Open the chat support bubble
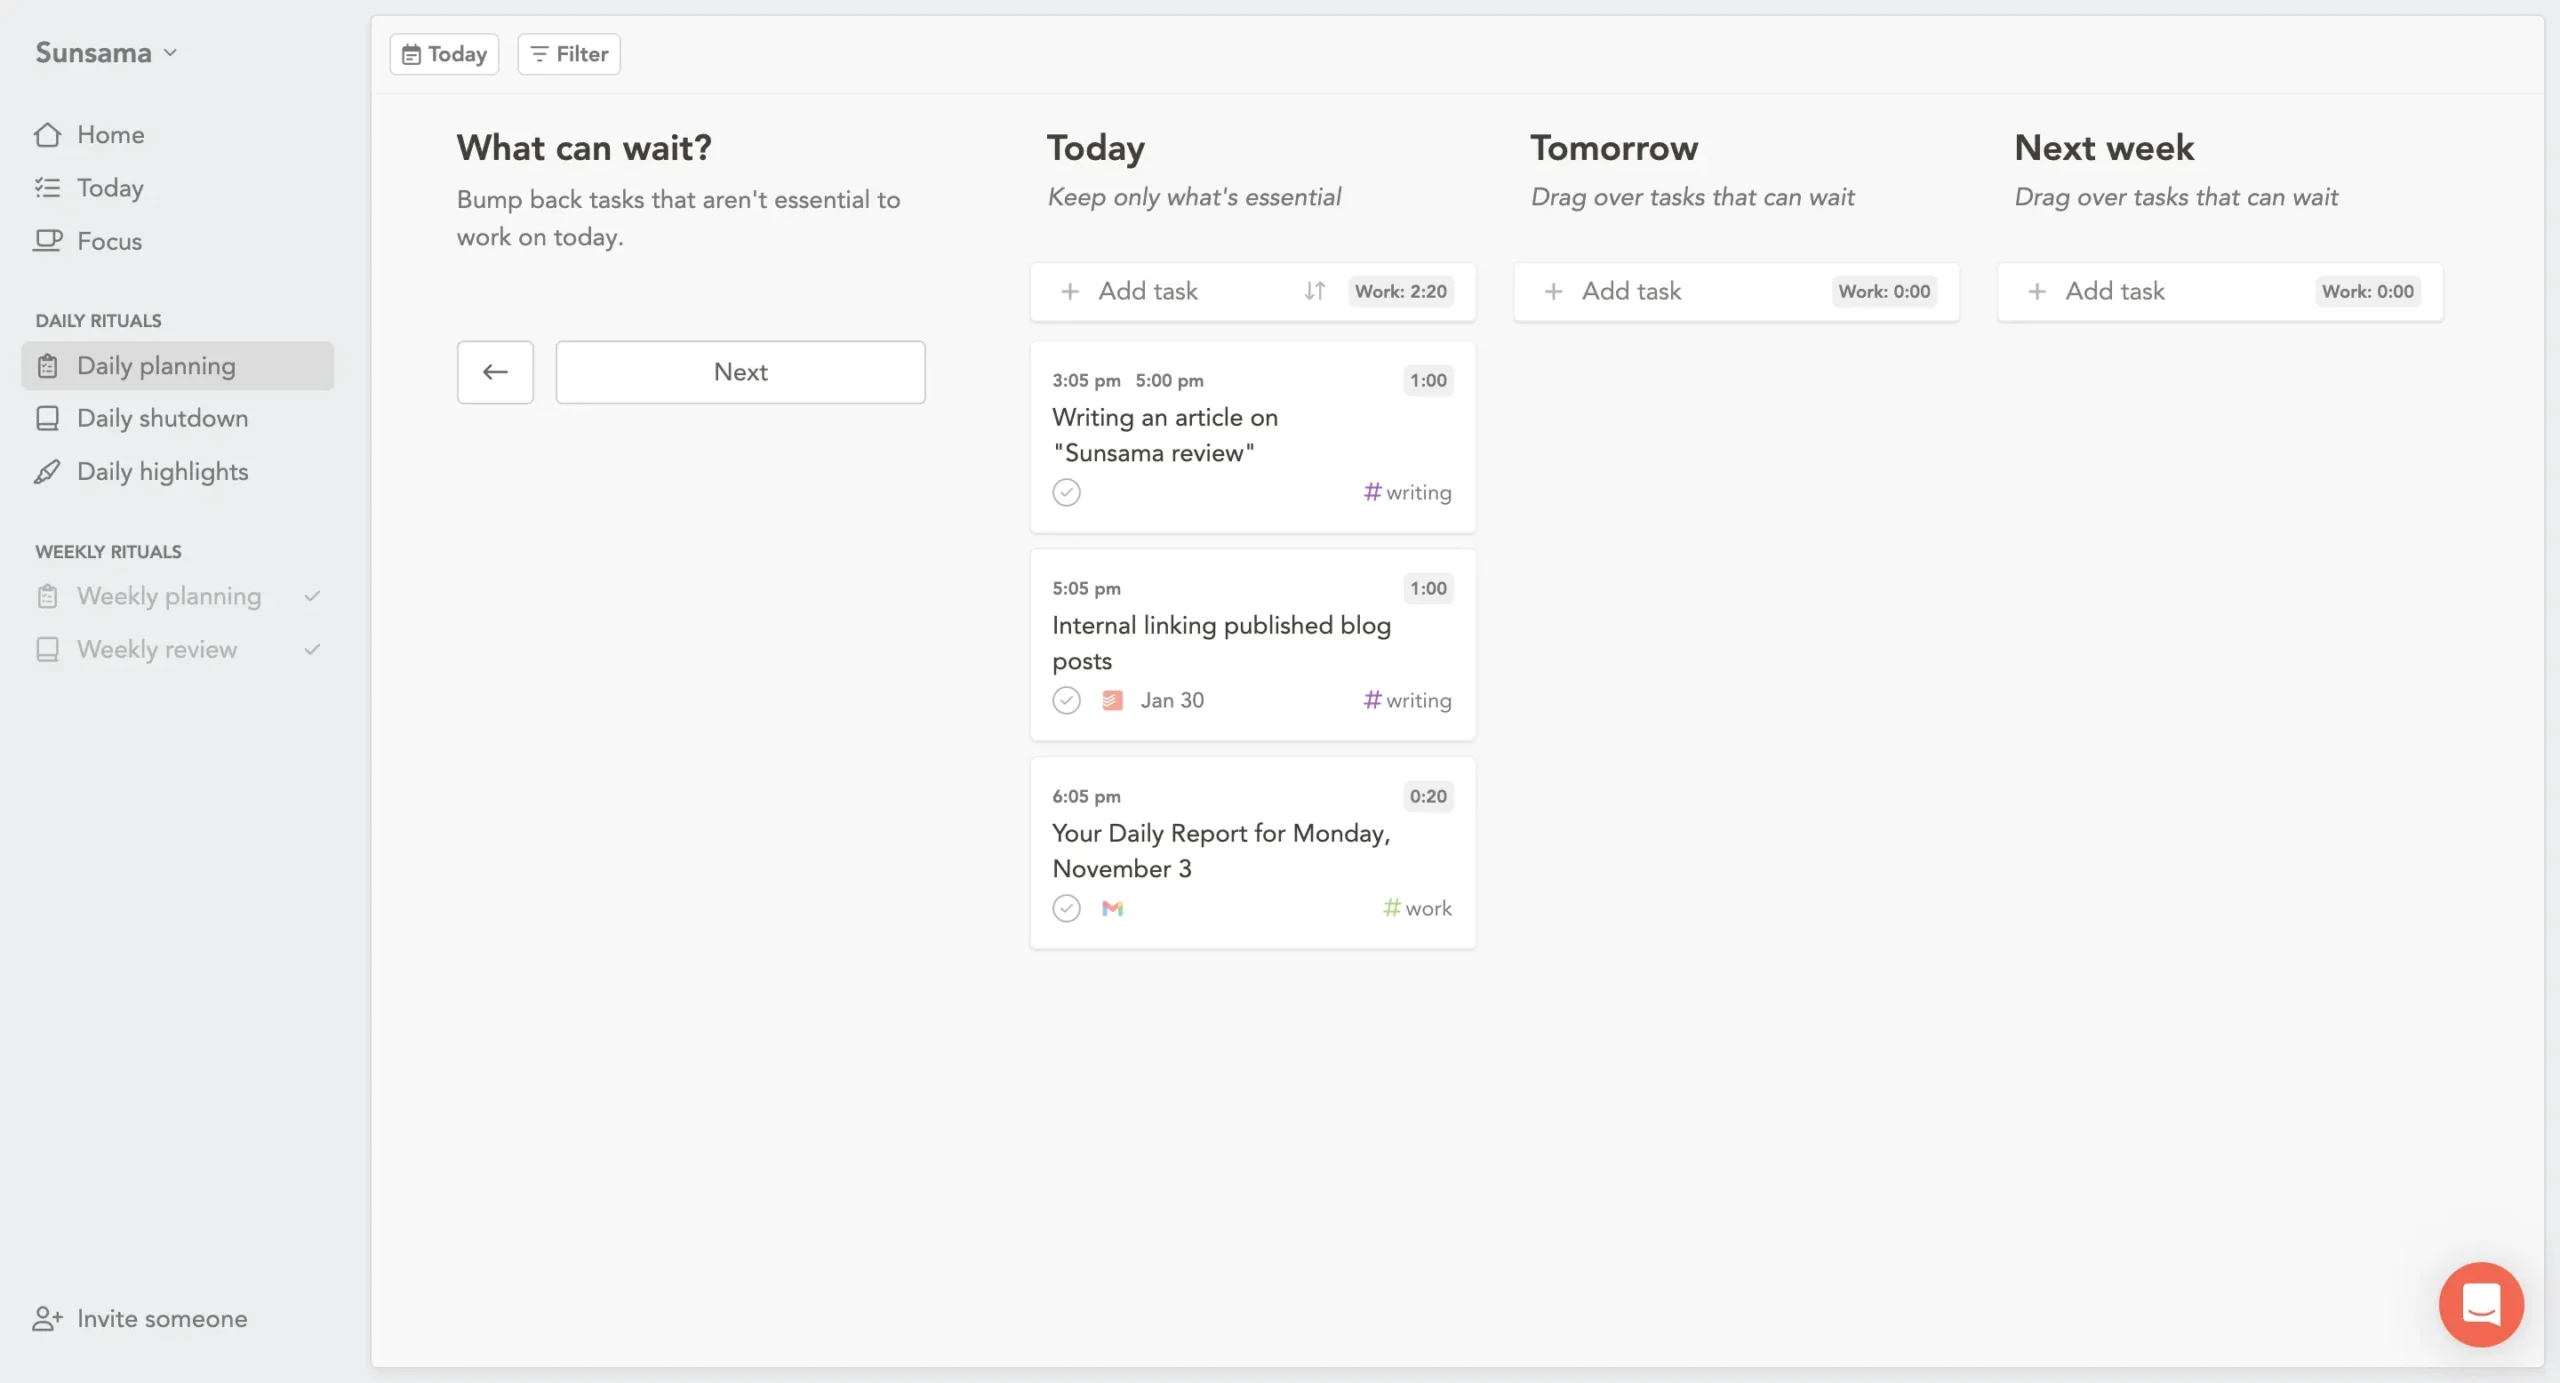The width and height of the screenshot is (2560, 1383). (x=2480, y=1304)
